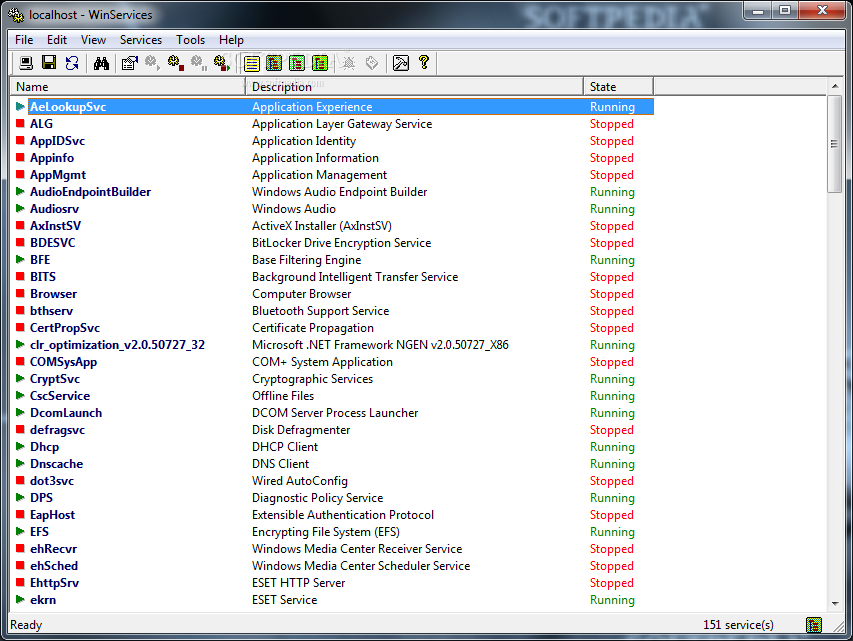The height and width of the screenshot is (641, 853).
Task: Sort by the Name column header
Action: tap(128, 87)
